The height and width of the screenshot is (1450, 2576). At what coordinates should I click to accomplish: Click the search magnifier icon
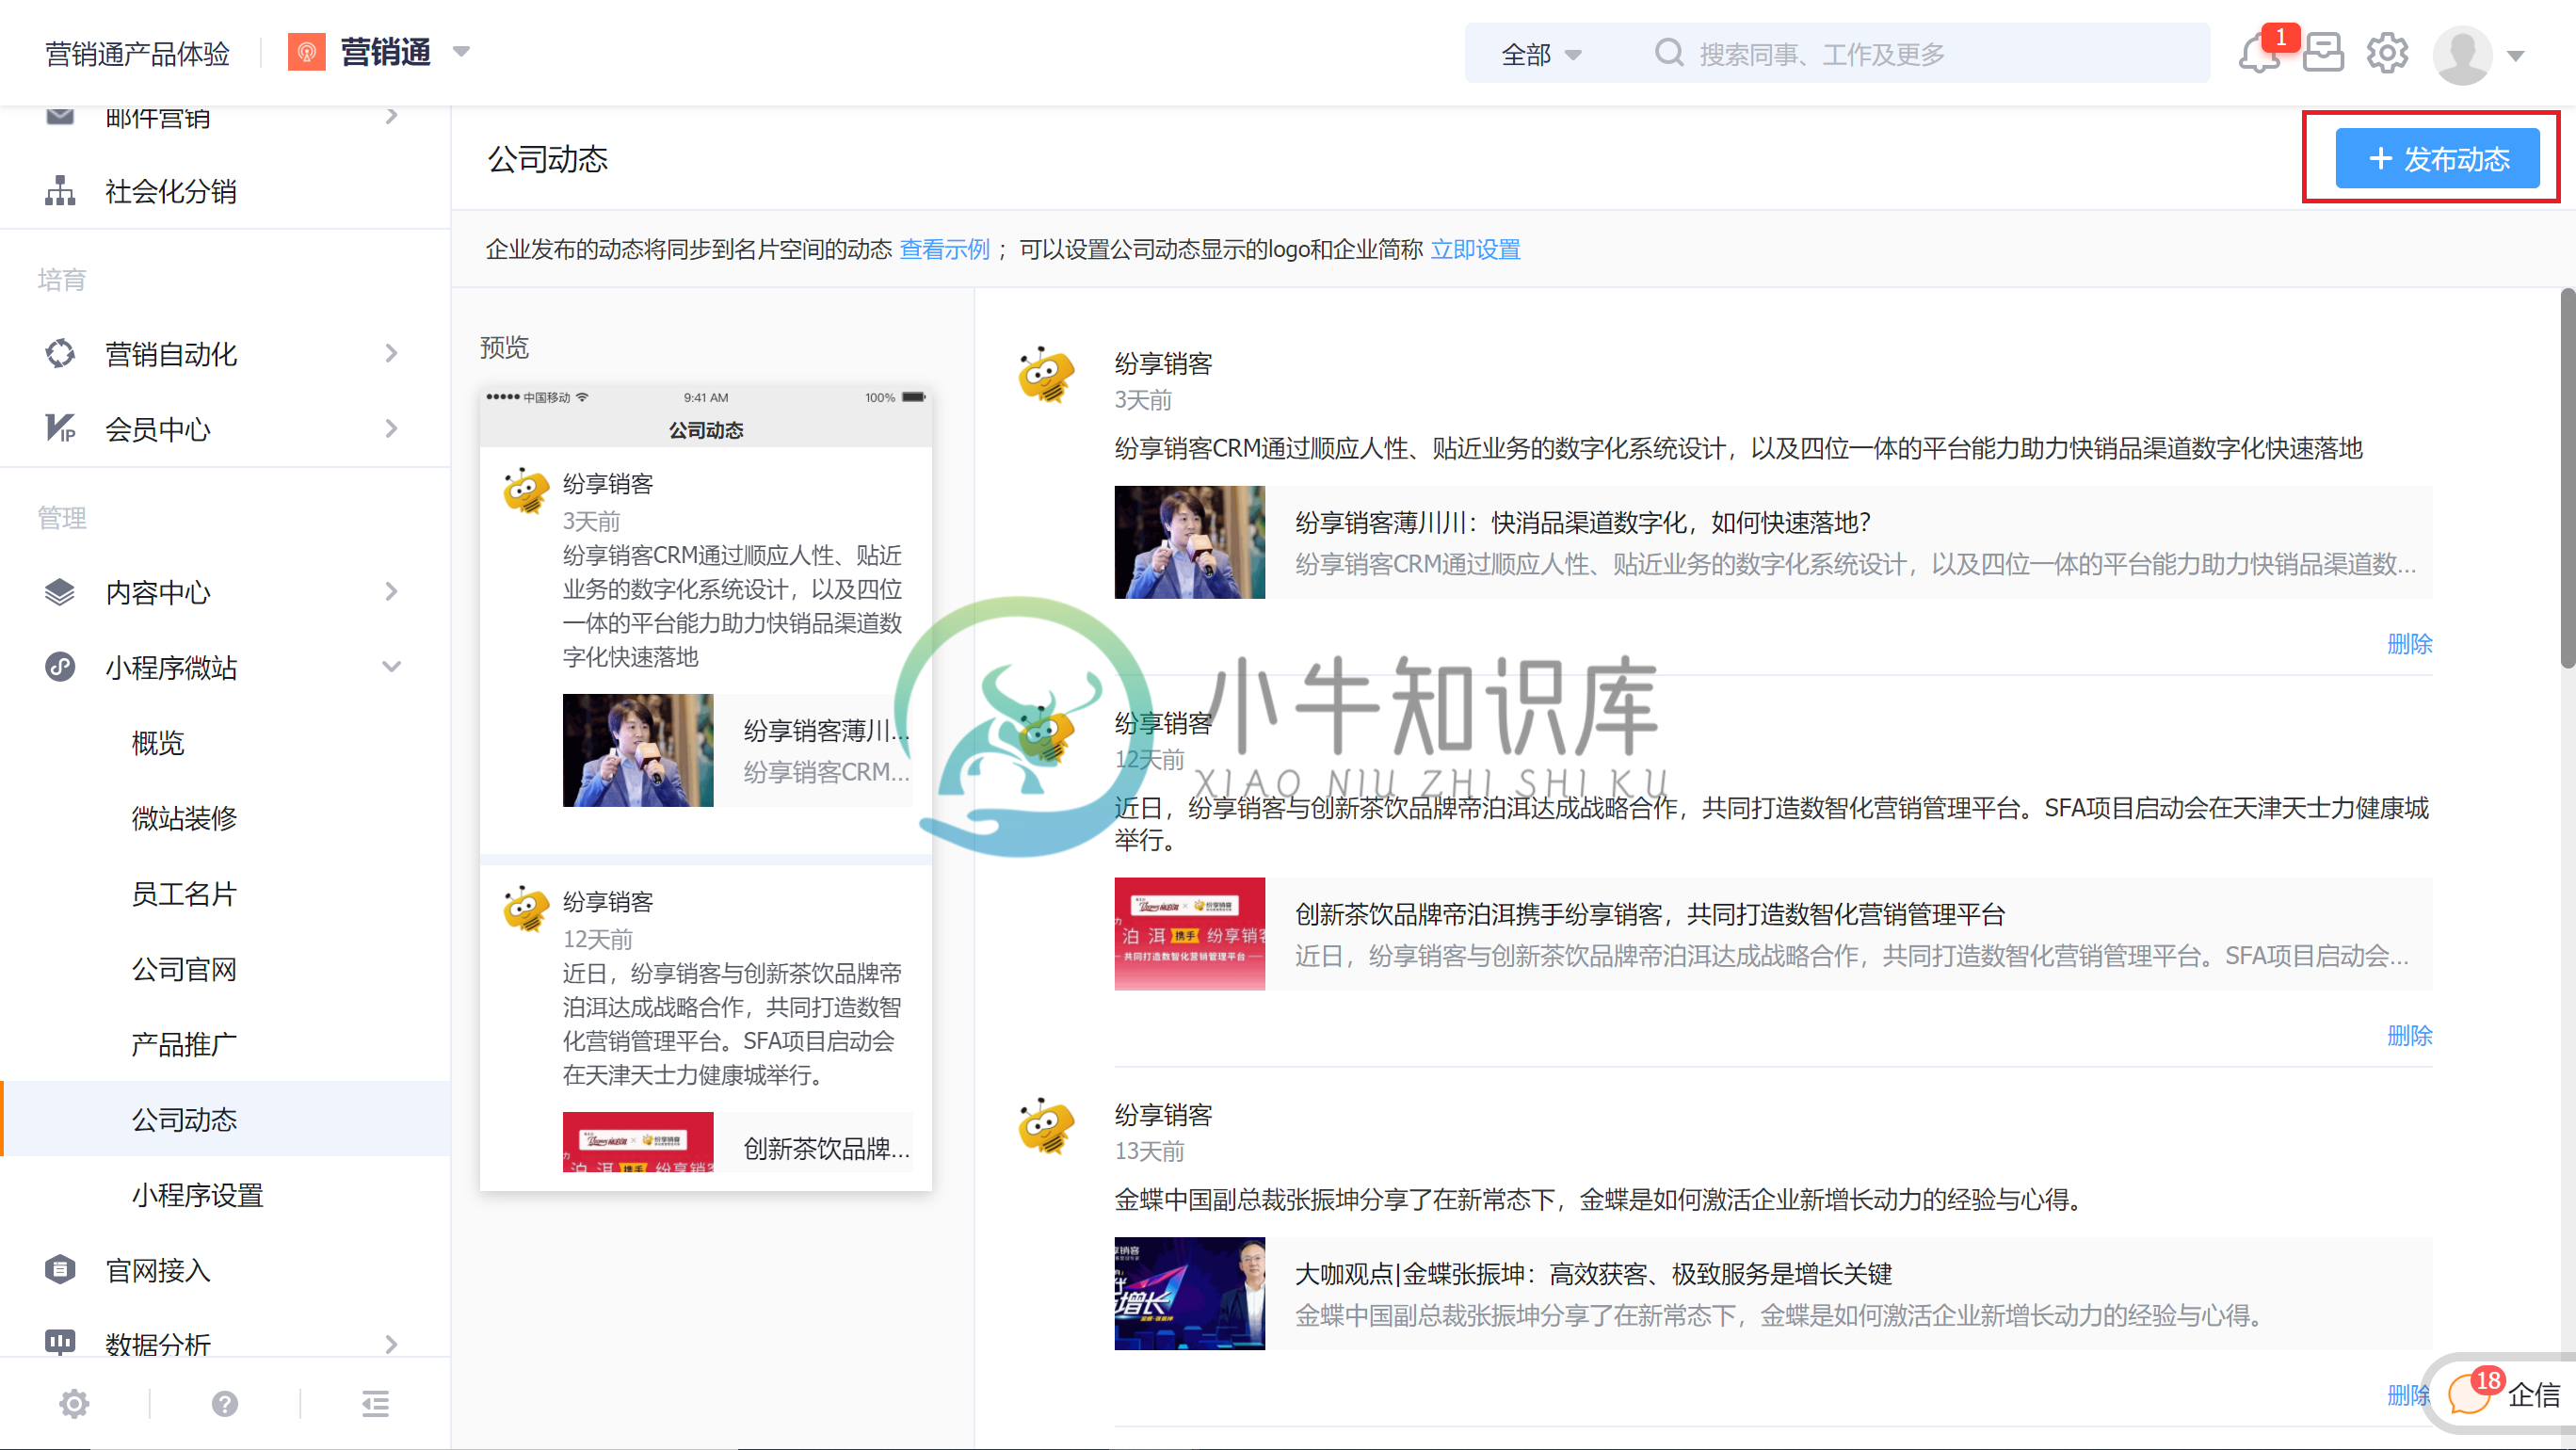pyautogui.click(x=1668, y=53)
